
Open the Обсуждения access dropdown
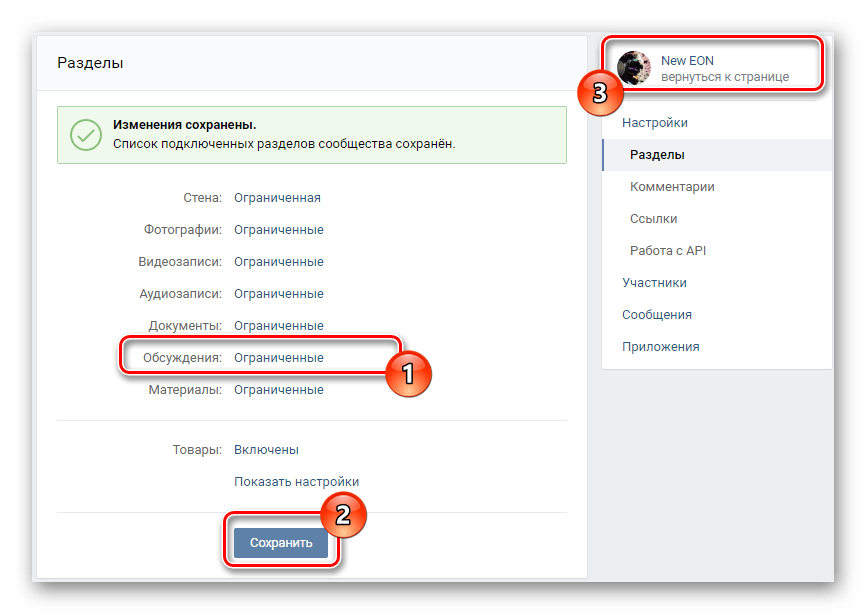[x=279, y=357]
